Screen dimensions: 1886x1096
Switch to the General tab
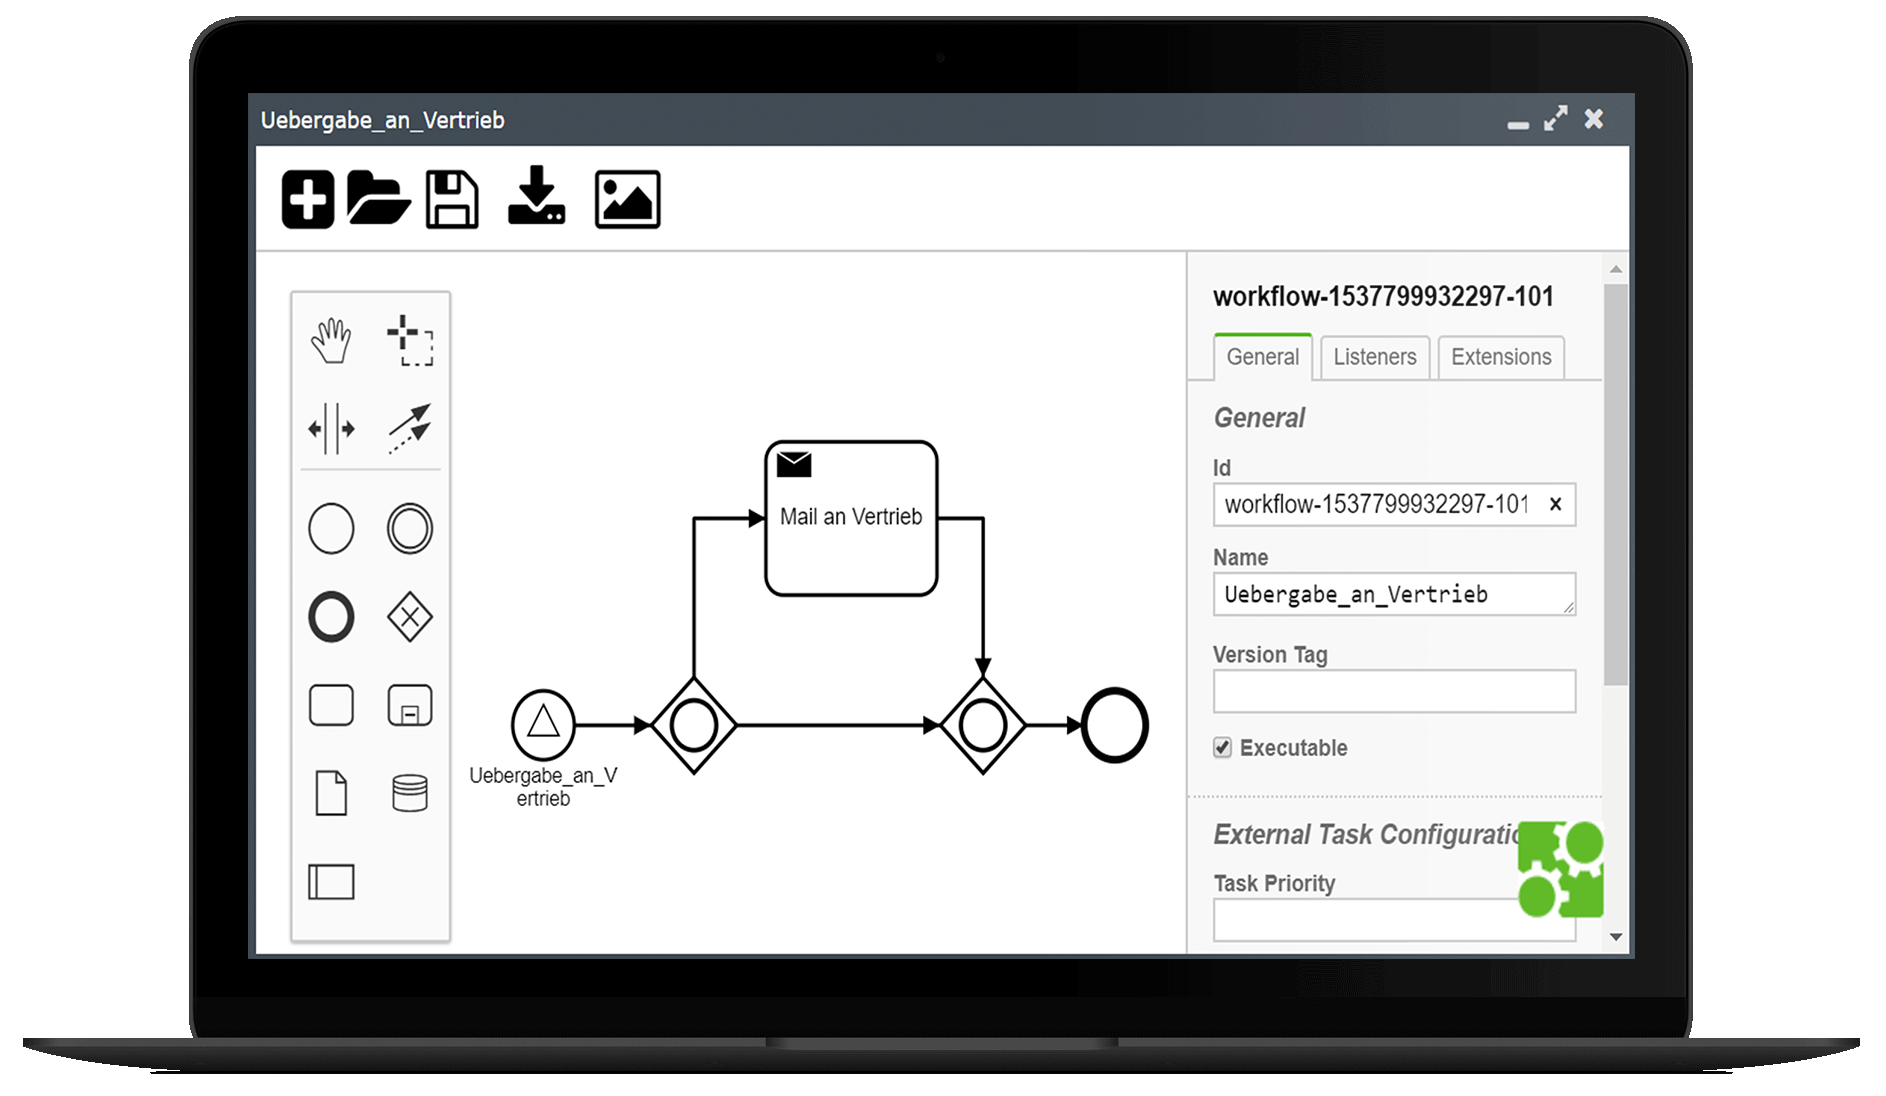pos(1262,357)
